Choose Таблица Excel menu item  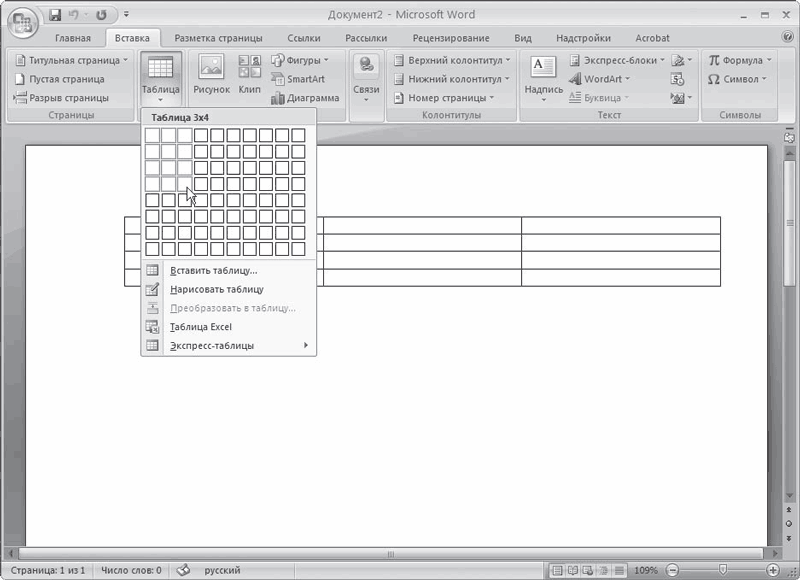coord(229,327)
